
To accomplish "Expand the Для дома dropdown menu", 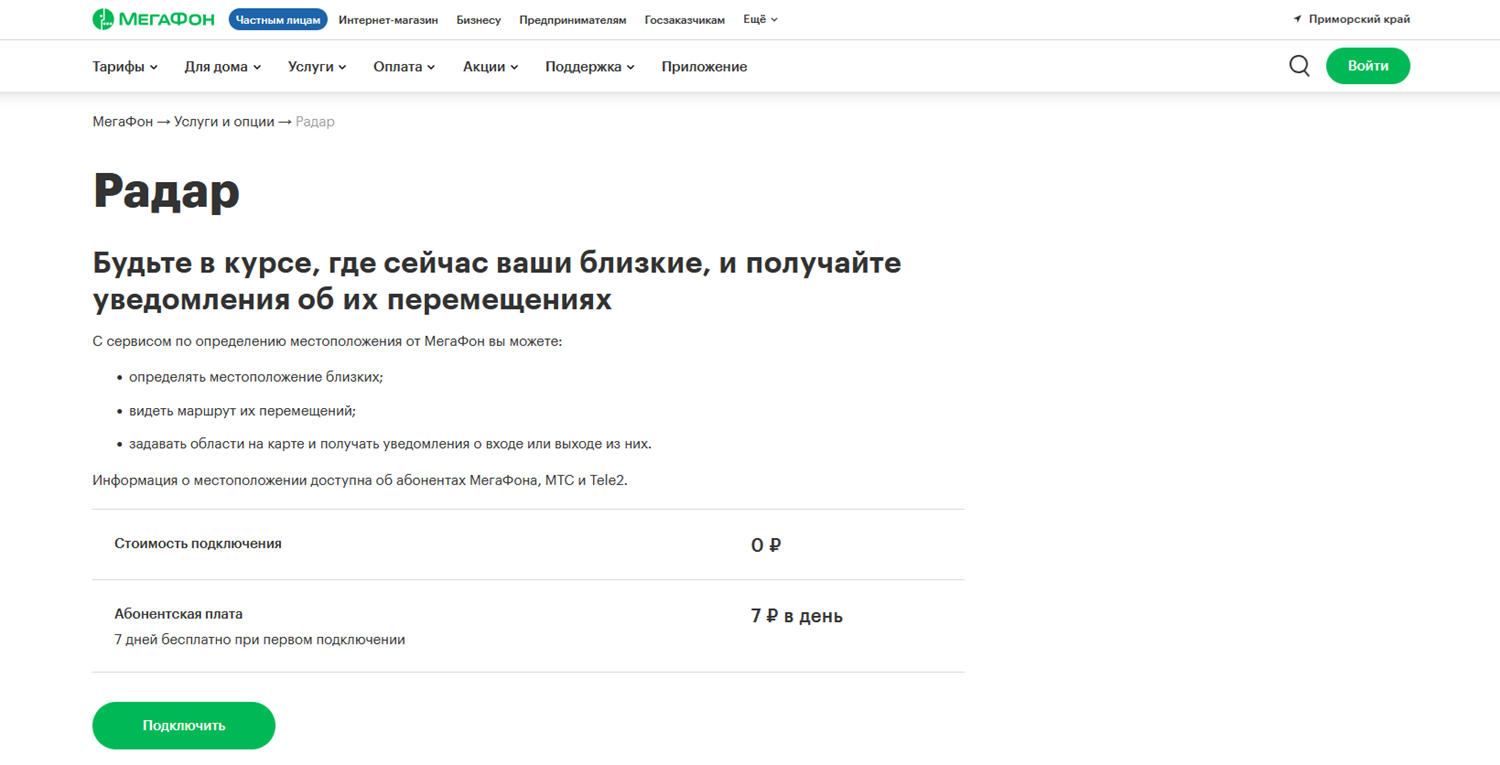I will coord(223,67).
